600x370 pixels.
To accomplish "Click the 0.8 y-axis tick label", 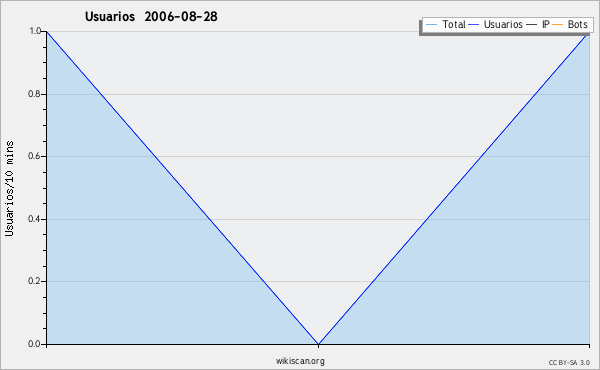I will pyautogui.click(x=34, y=94).
